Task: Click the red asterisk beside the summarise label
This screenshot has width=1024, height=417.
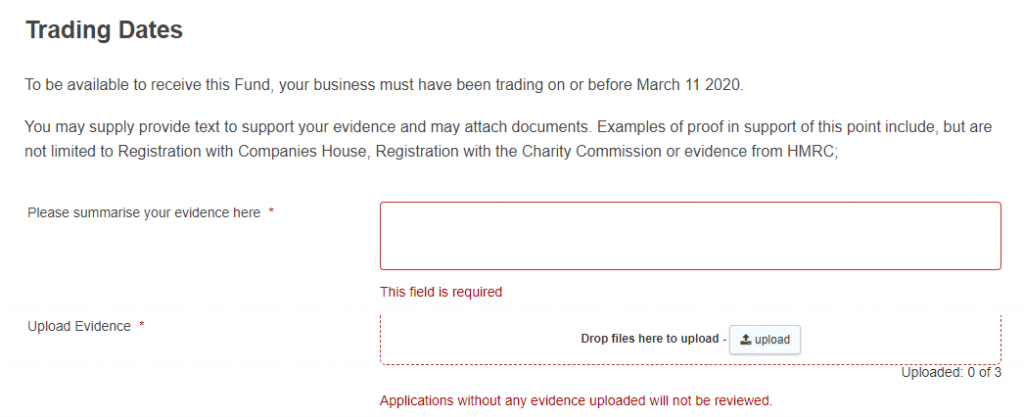Action: [271, 213]
